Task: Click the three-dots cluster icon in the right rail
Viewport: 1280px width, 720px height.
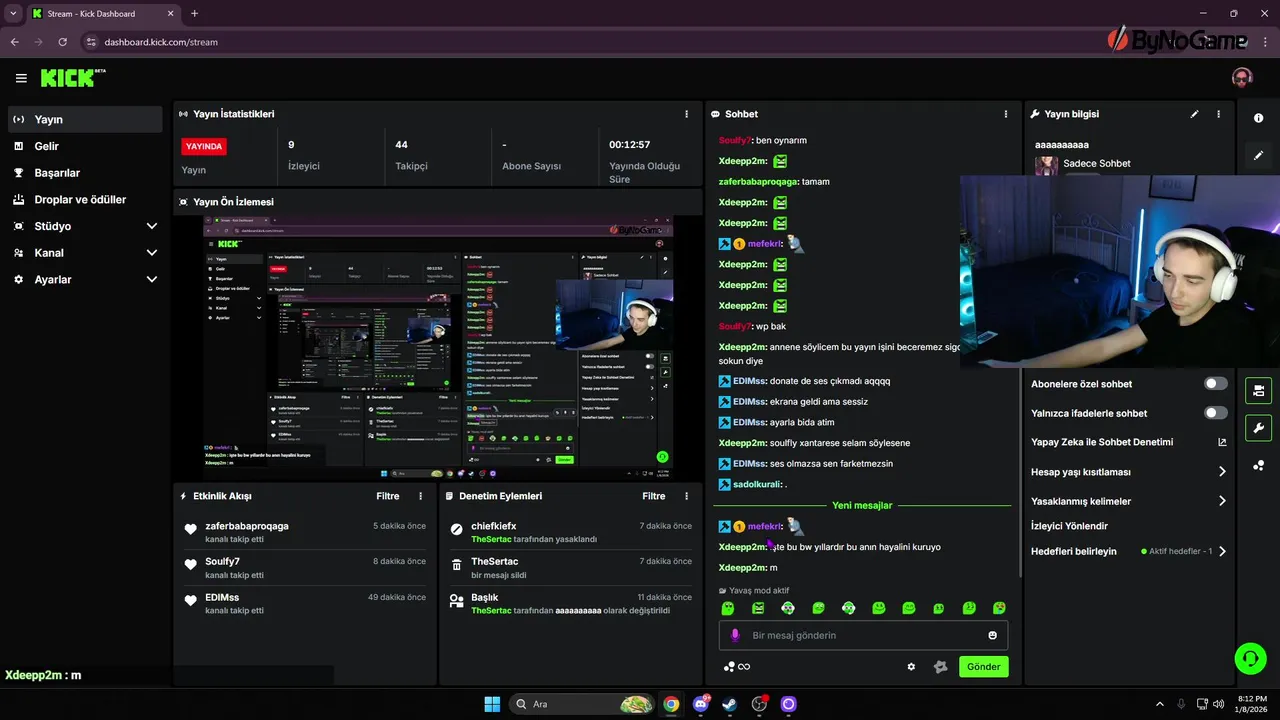Action: tap(1259, 465)
